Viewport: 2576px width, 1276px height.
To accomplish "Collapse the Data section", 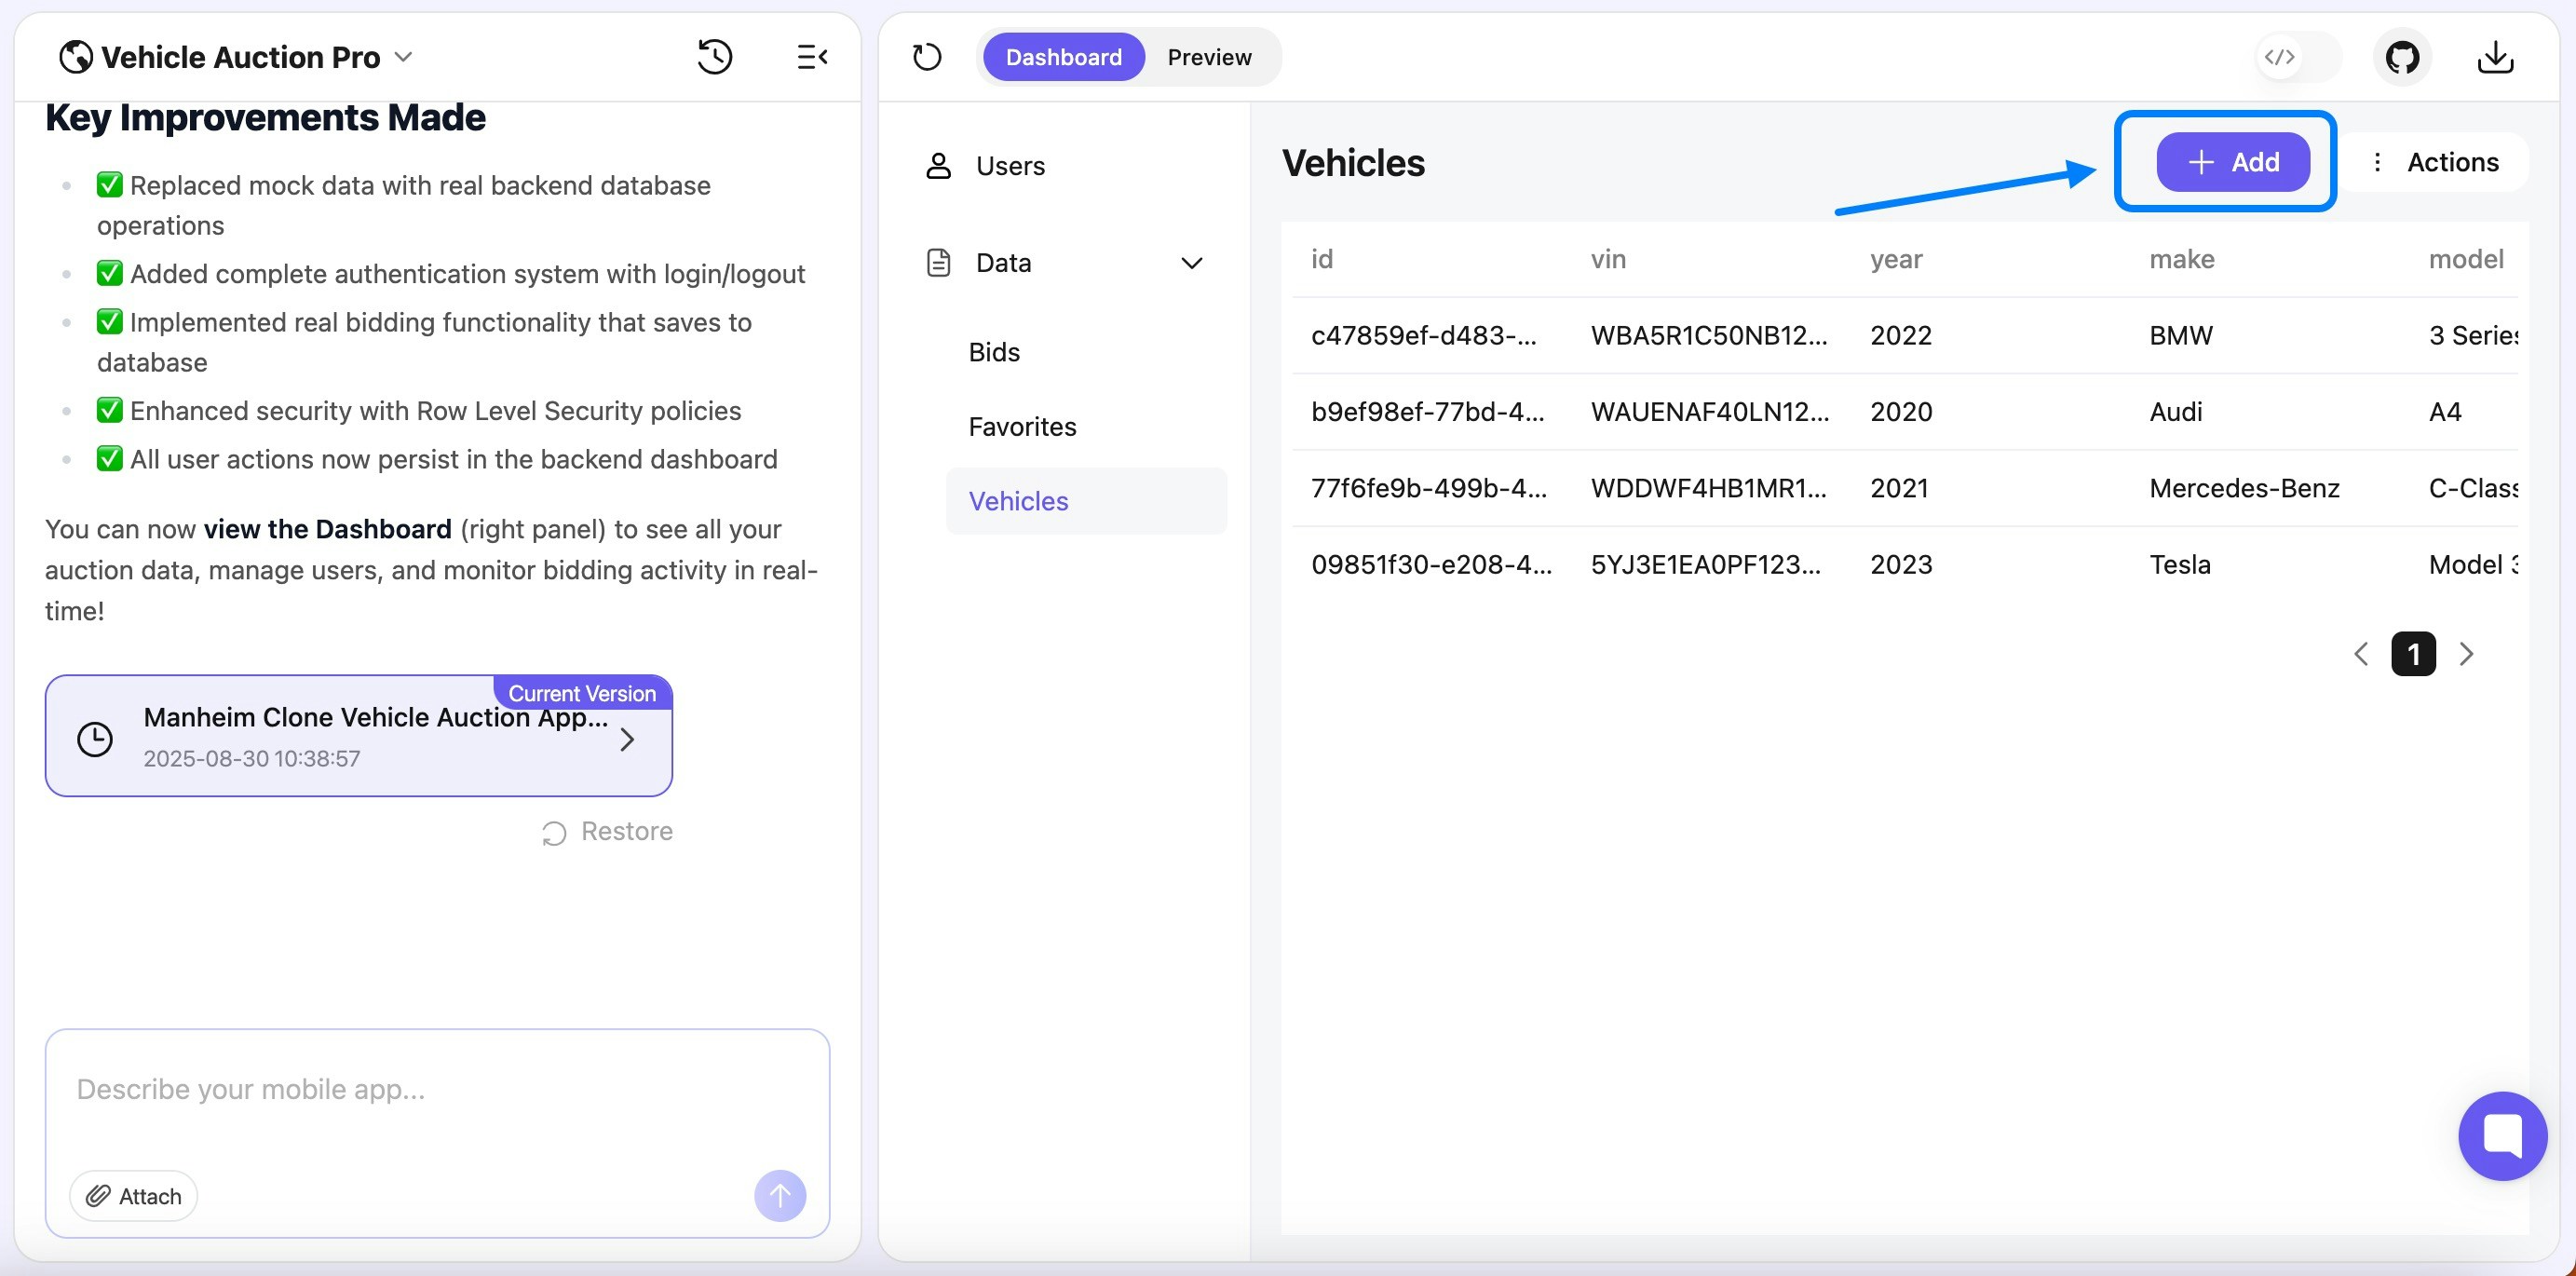I will click(1191, 262).
